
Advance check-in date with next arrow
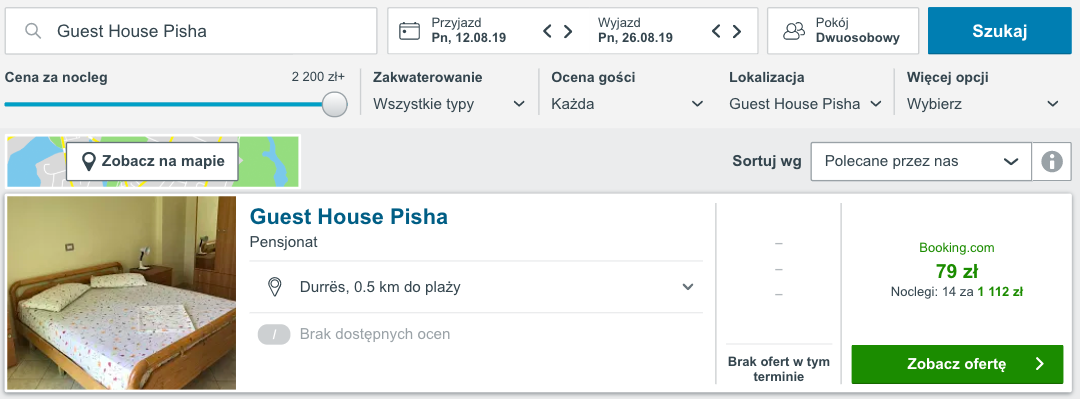[x=568, y=31]
